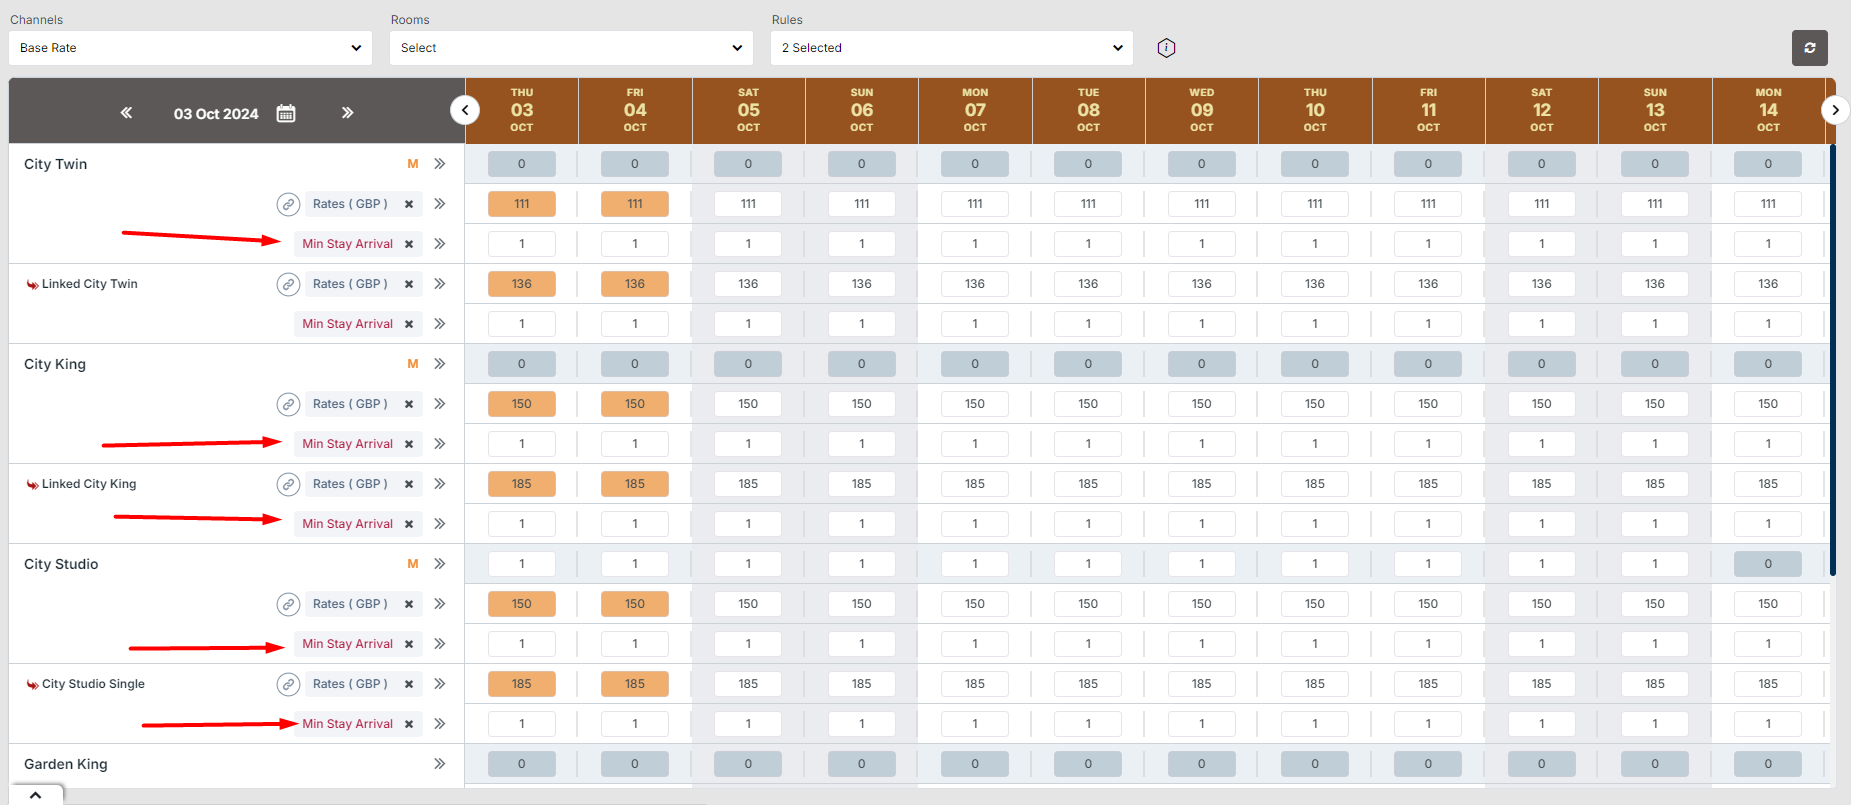
Task: Remove Rates (GBP) tag from Linked City Twin
Action: pos(409,284)
